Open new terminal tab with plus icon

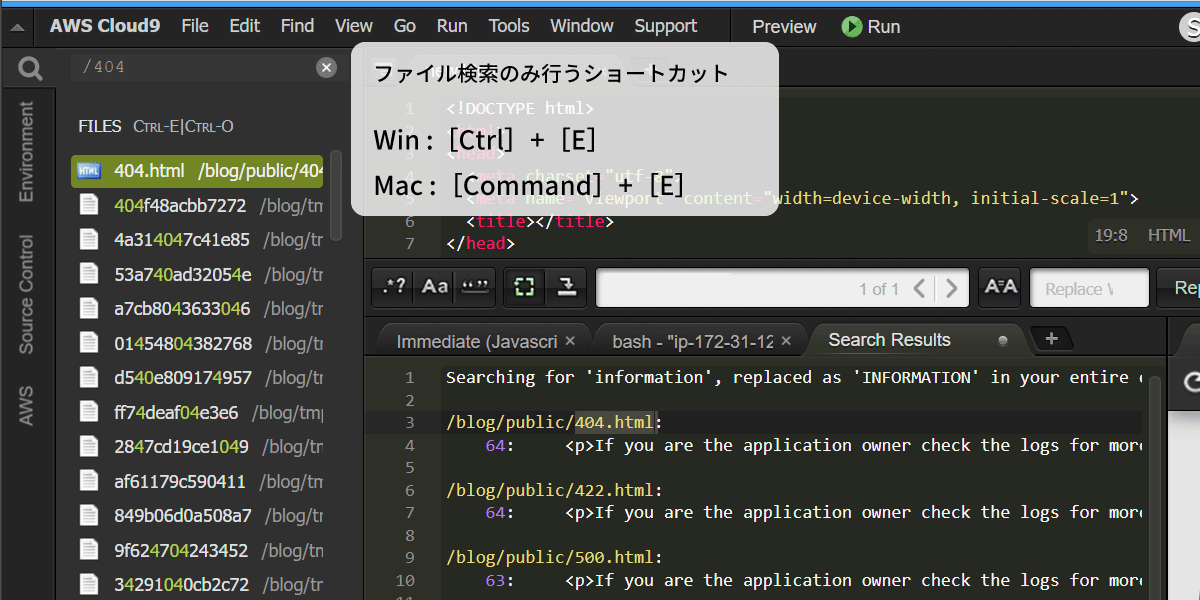(x=1051, y=339)
